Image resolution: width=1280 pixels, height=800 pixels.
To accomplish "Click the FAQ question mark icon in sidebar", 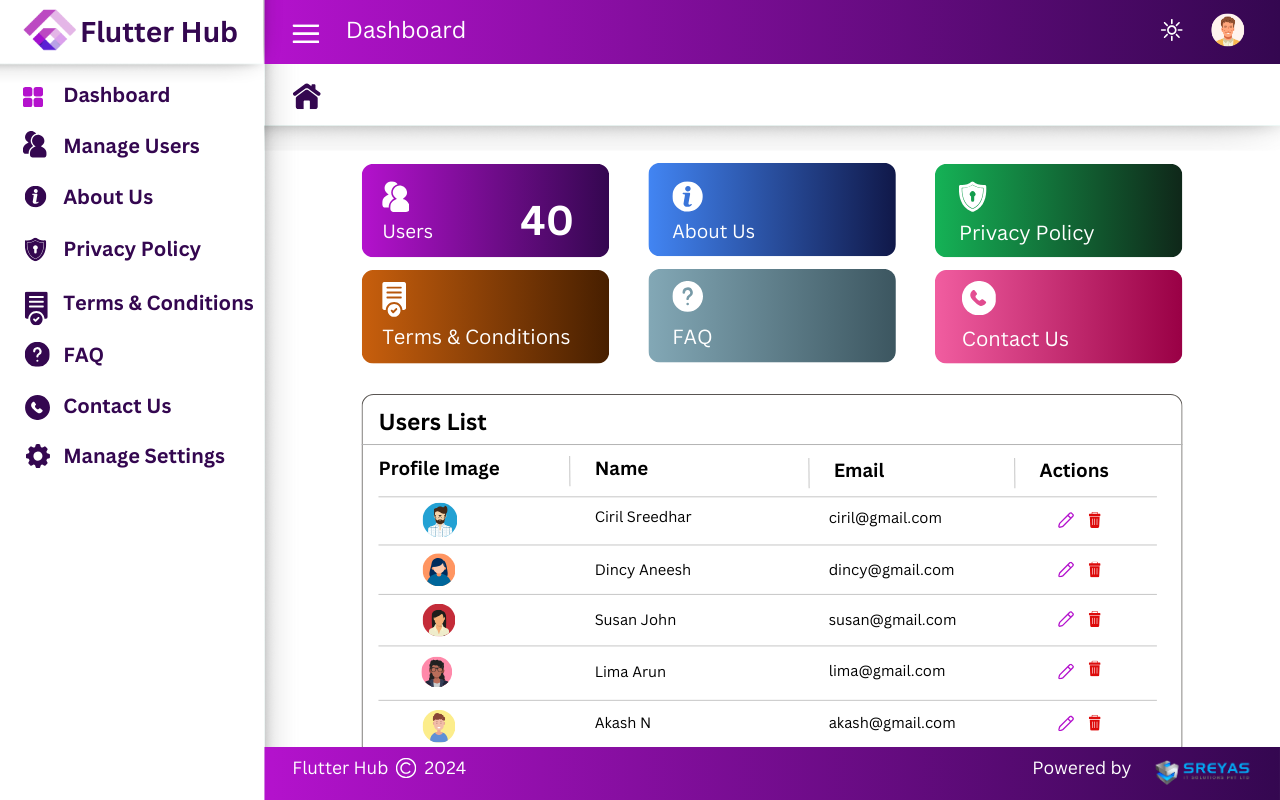I will click(x=37, y=354).
